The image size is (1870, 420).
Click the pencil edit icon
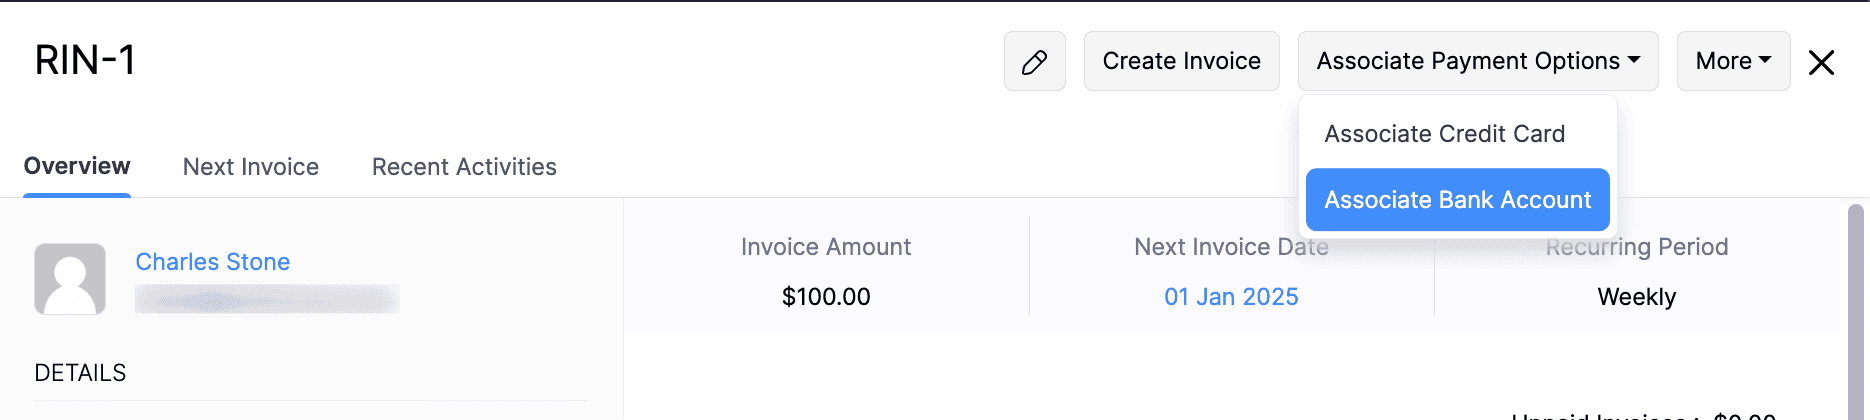point(1034,62)
